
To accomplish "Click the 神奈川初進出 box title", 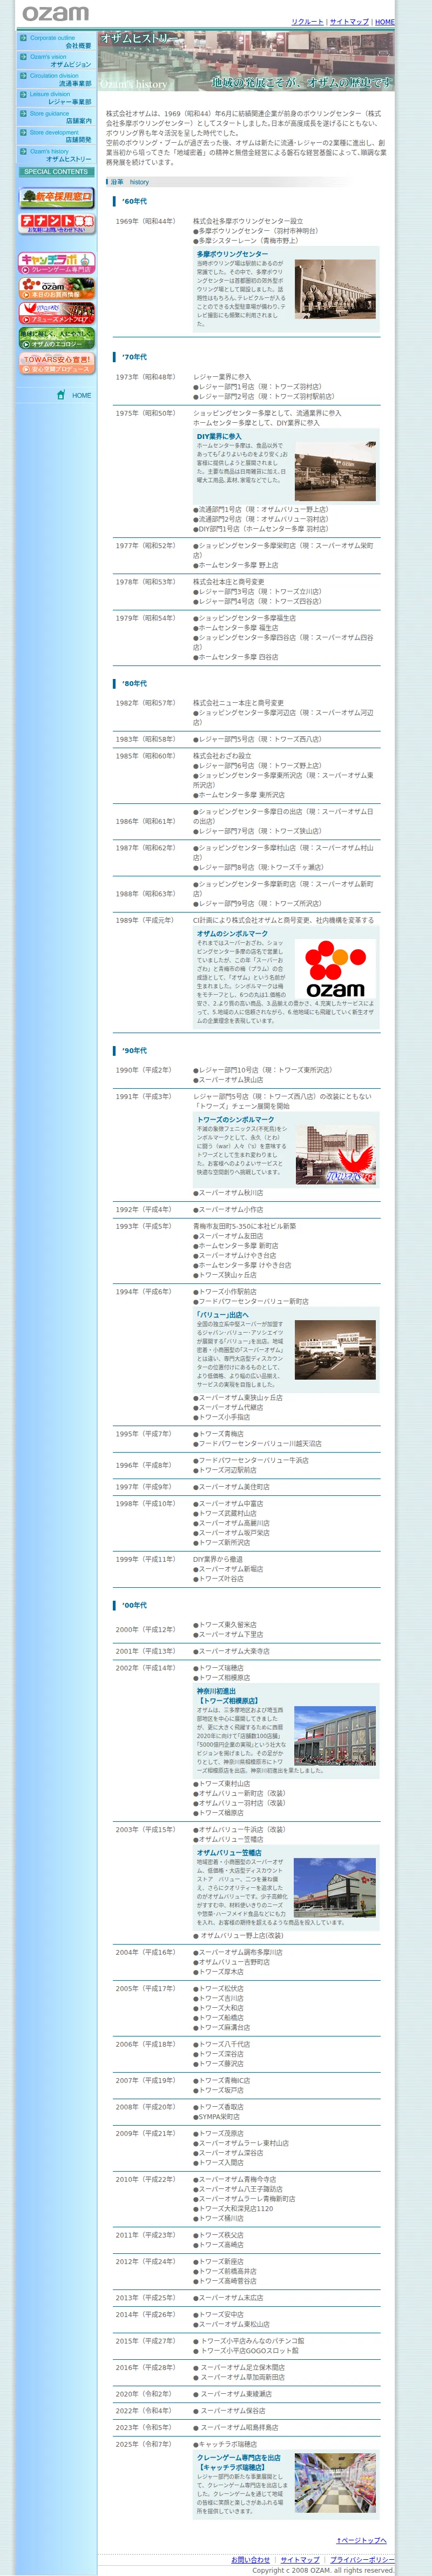I will 216,1691.
